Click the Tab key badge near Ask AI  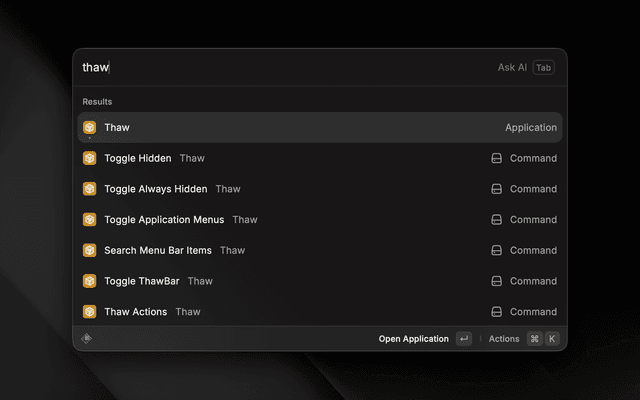[x=543, y=67]
